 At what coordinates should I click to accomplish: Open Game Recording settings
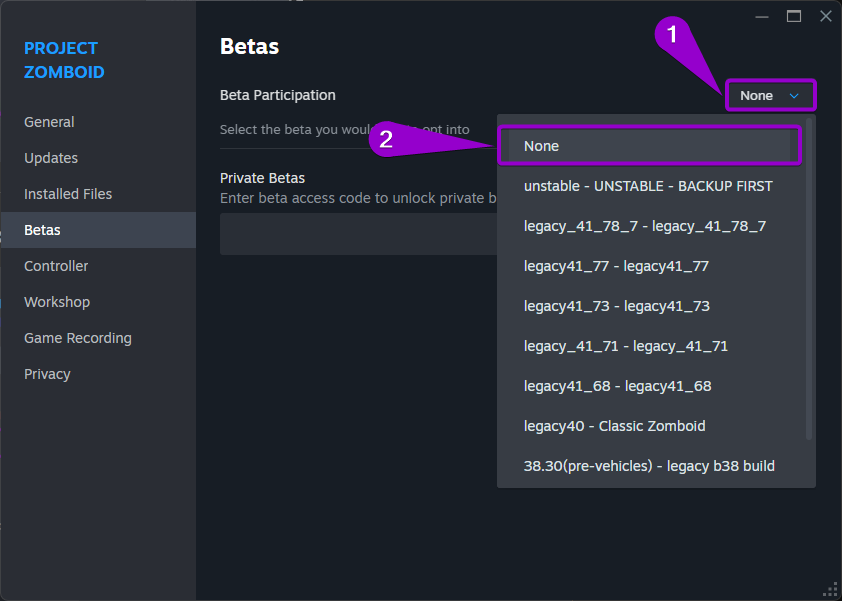98,338
